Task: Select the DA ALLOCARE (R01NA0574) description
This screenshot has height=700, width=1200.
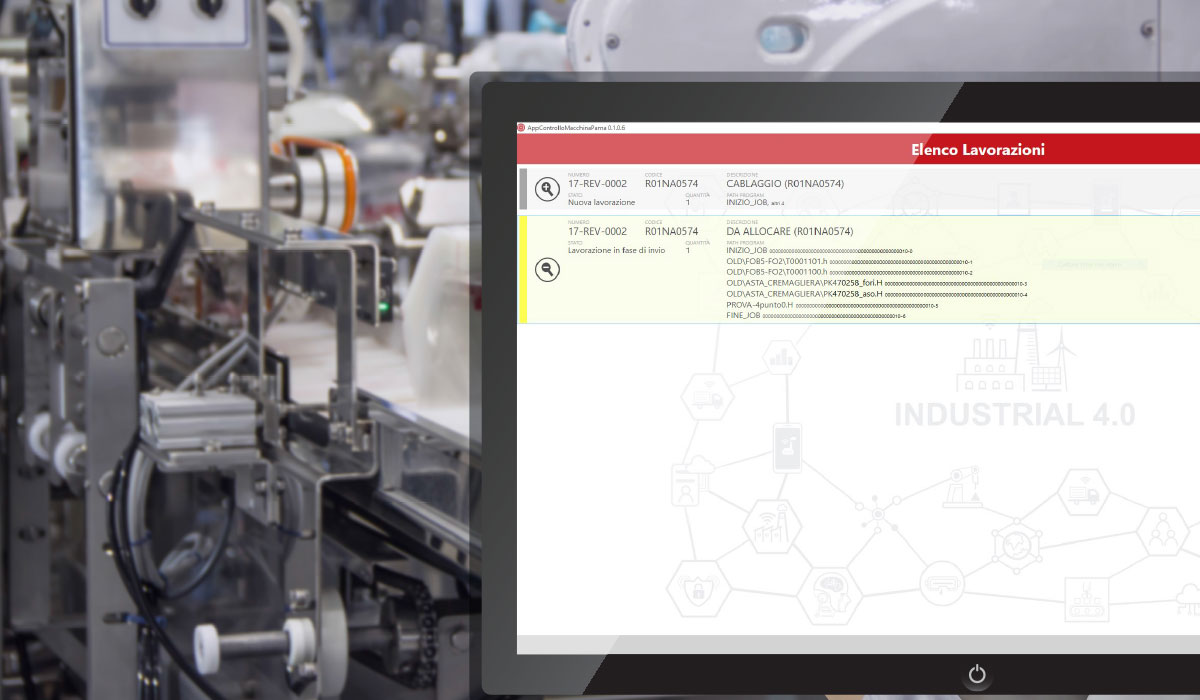Action: click(x=789, y=232)
